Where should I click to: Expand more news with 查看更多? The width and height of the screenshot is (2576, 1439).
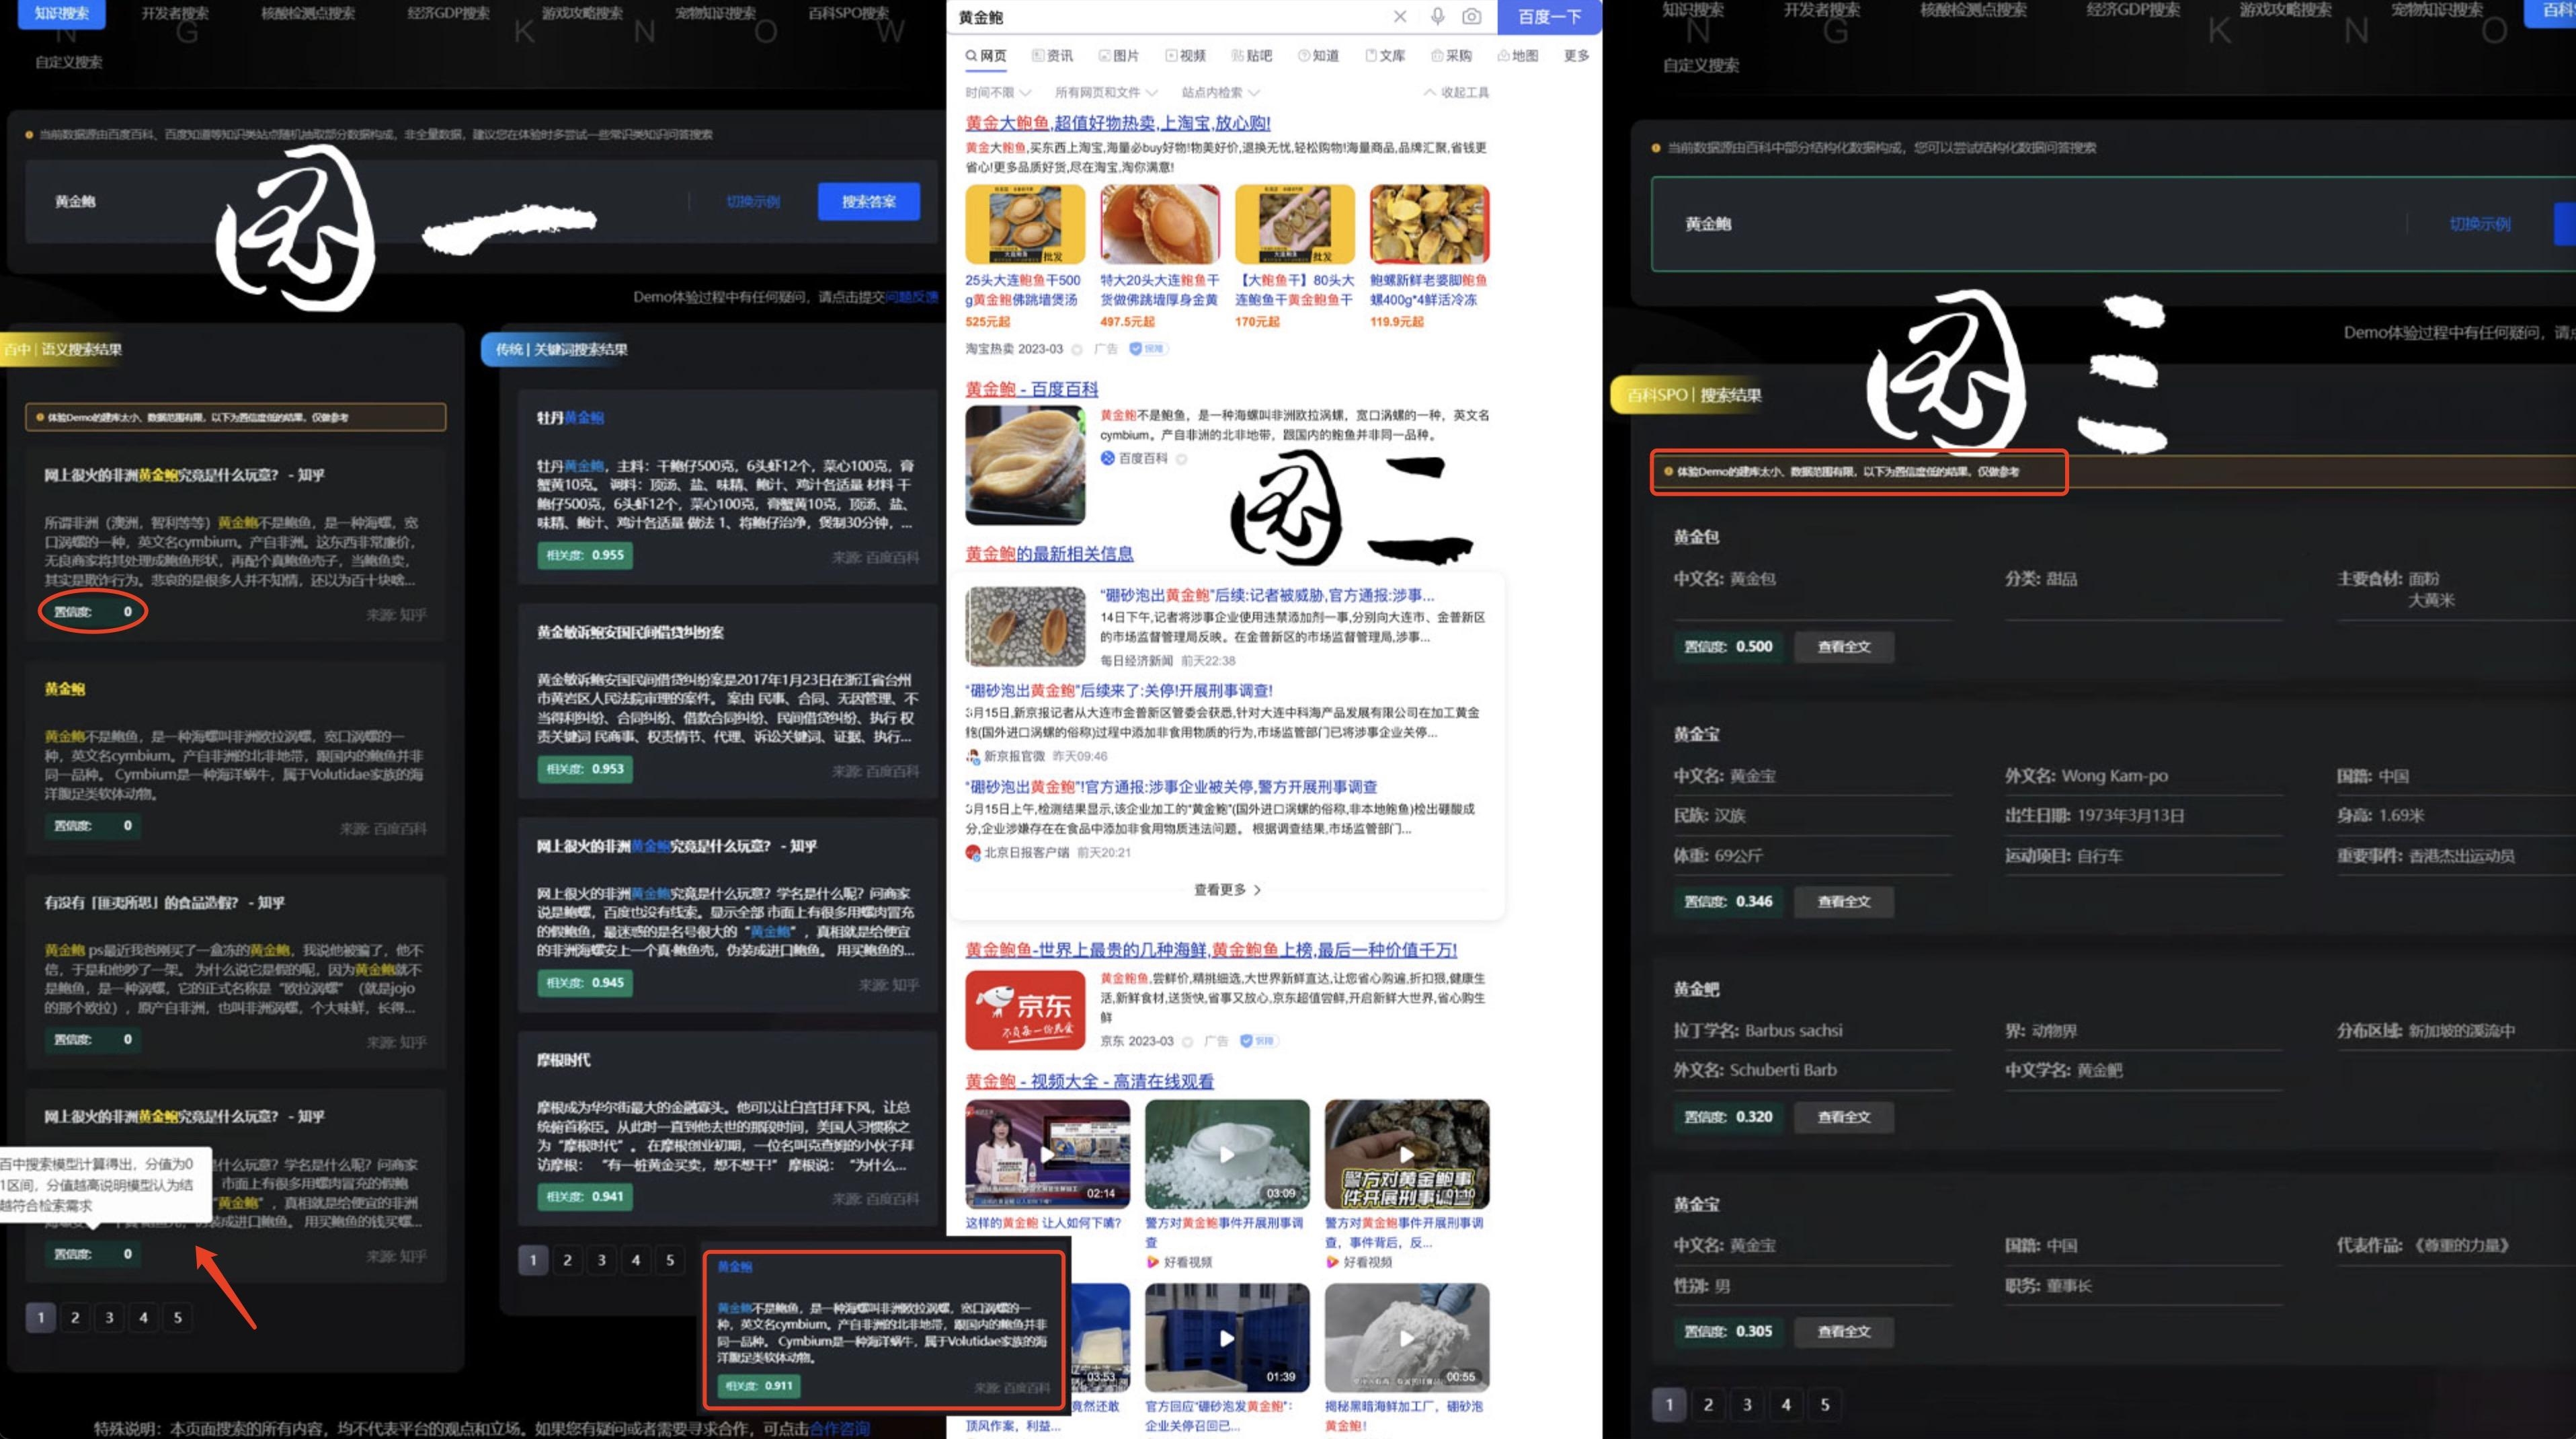click(x=1227, y=889)
